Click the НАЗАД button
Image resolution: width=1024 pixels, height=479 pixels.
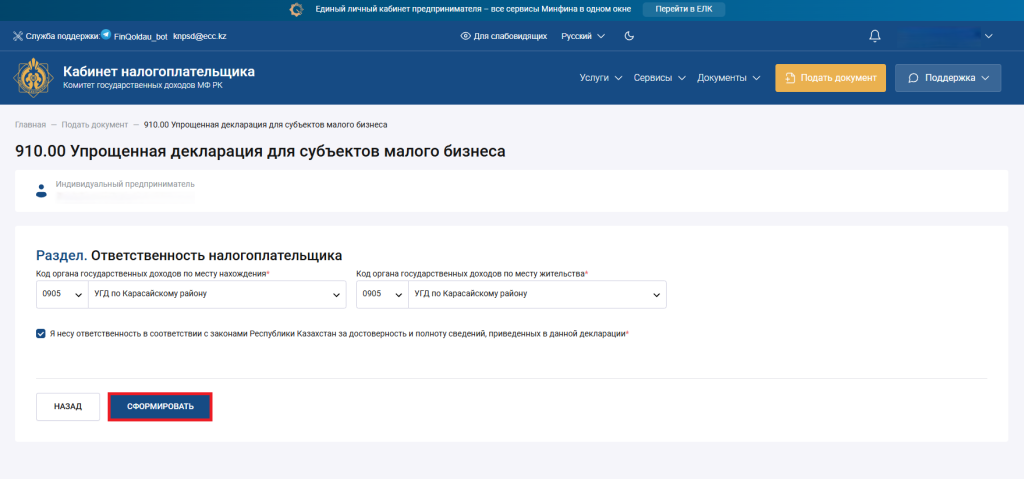pyautogui.click(x=68, y=407)
